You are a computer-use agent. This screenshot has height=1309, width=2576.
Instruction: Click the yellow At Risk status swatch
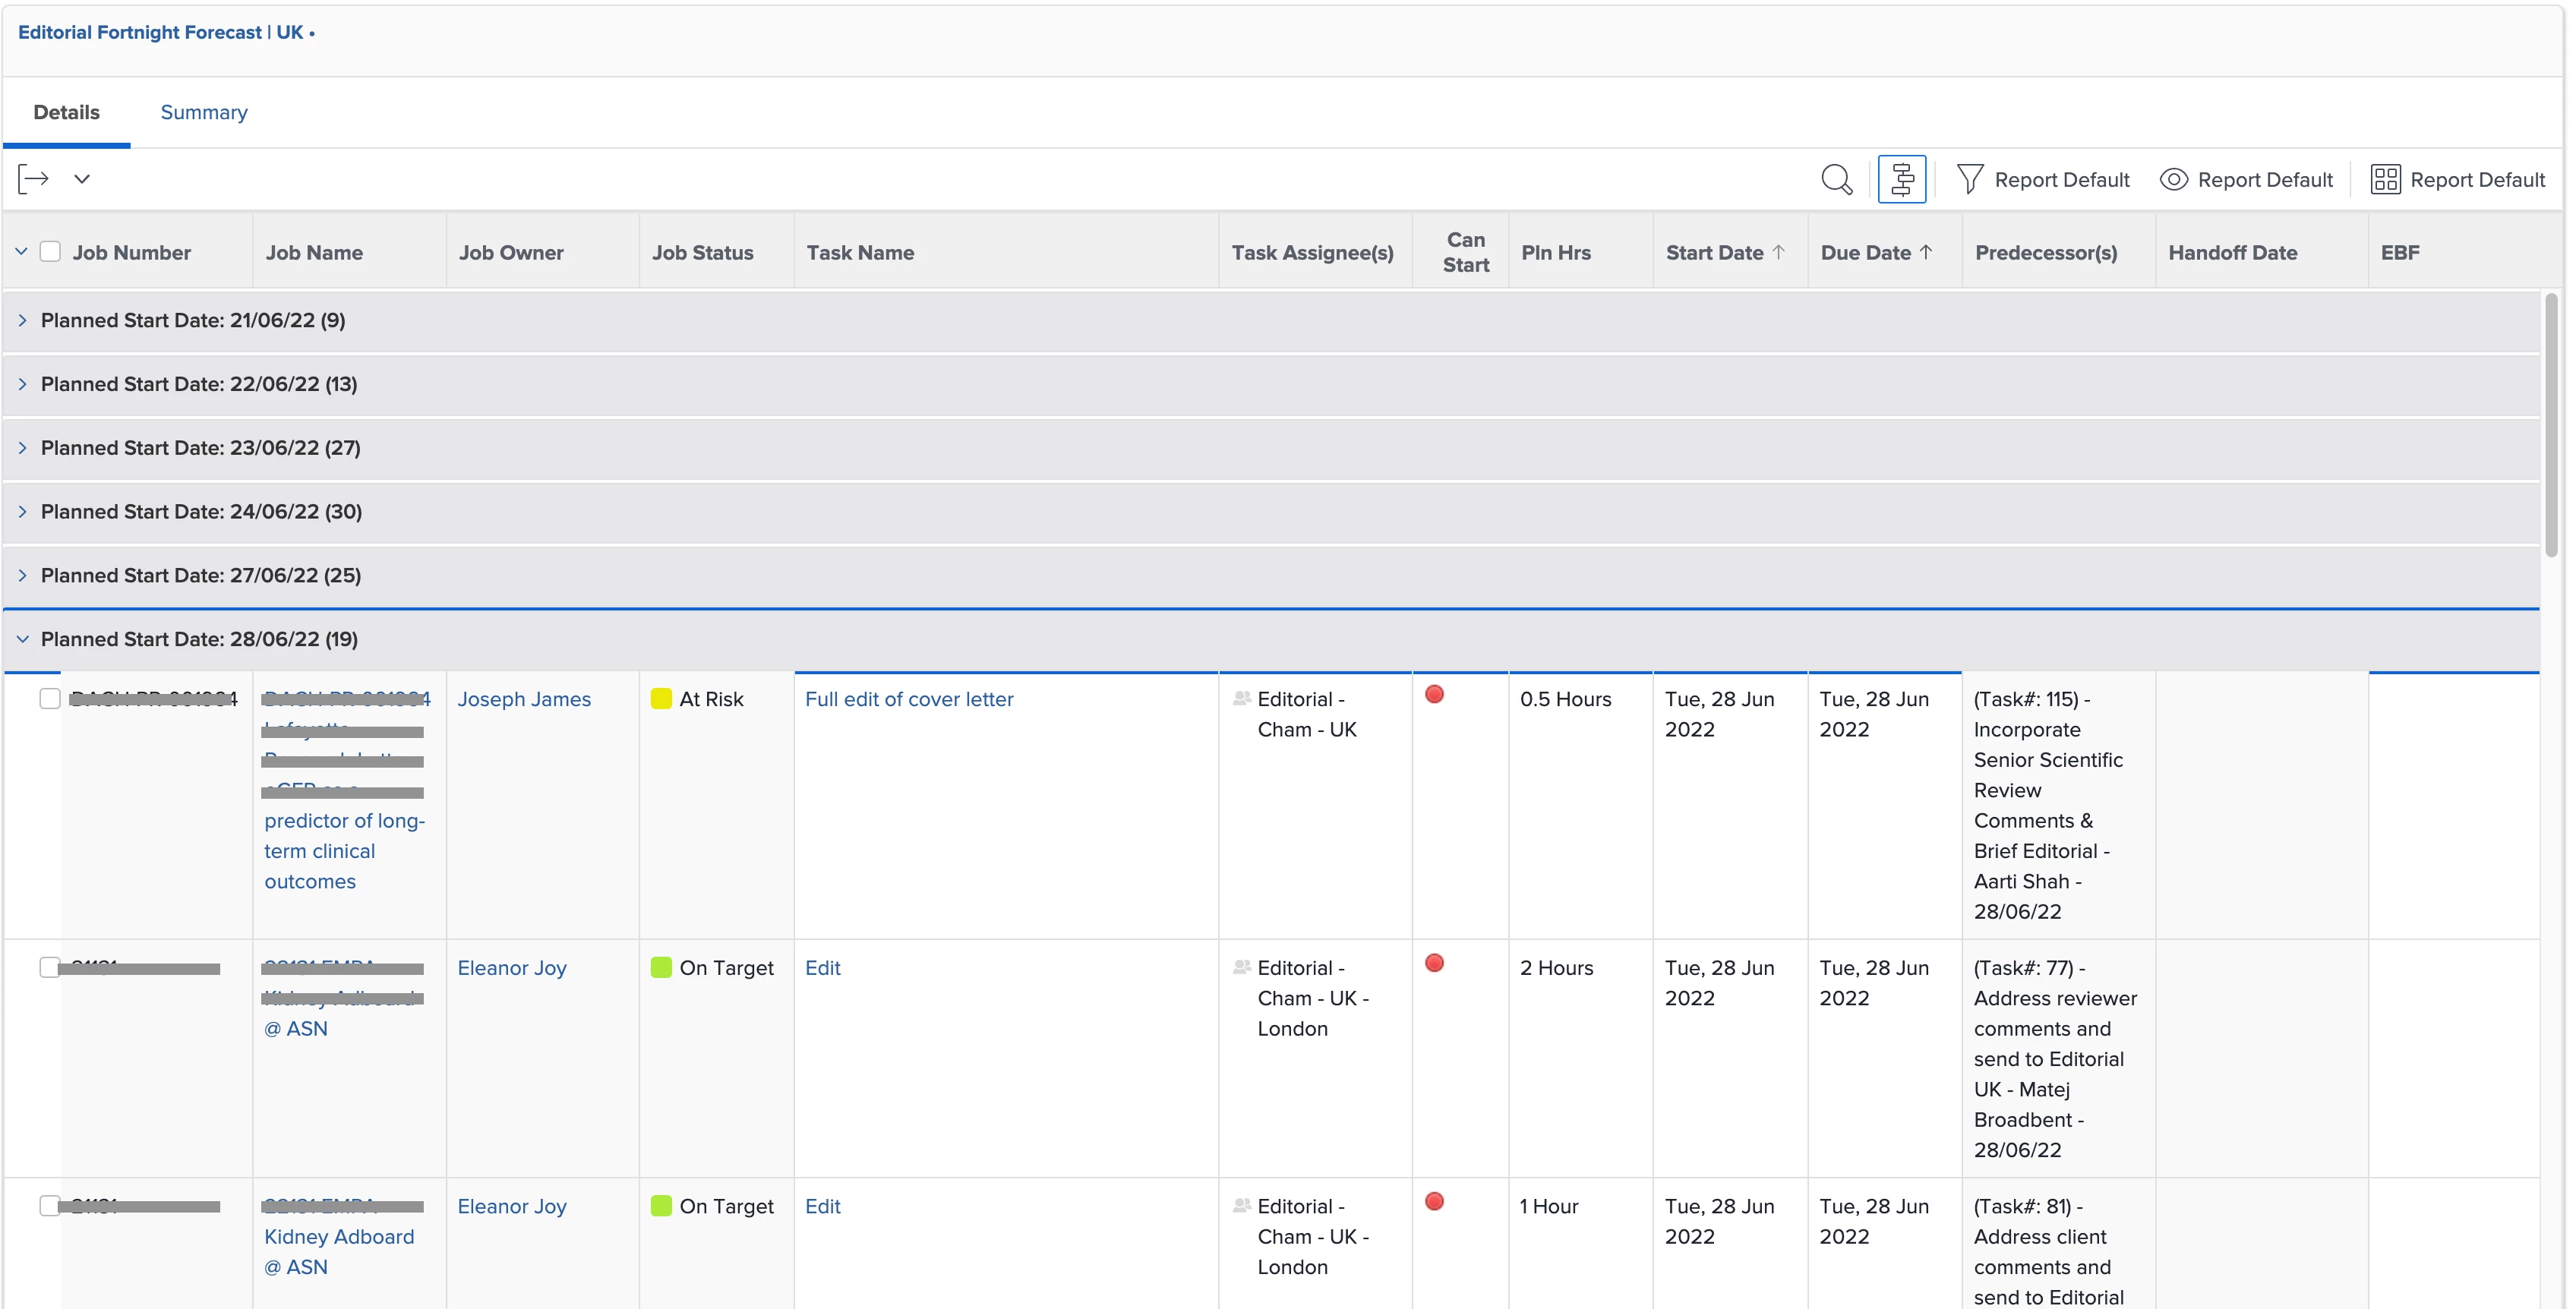(661, 699)
